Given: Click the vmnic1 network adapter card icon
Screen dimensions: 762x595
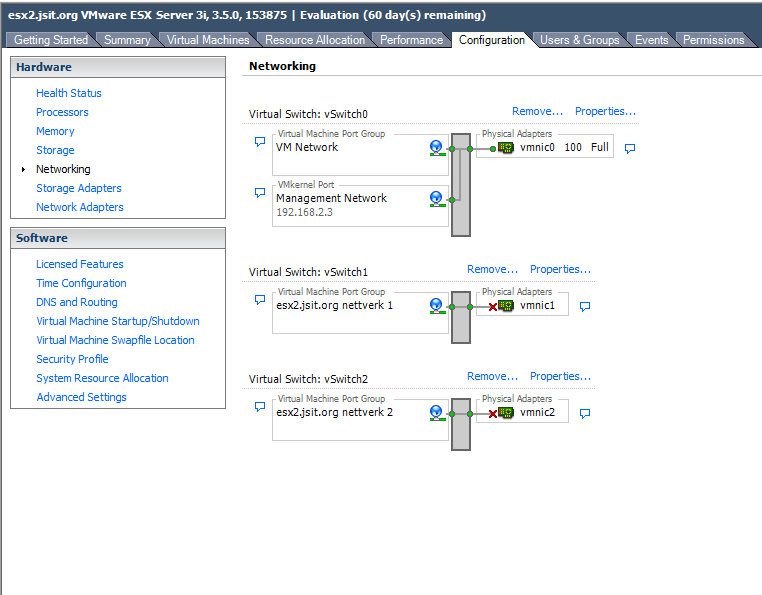Looking at the screenshot, I should coord(506,306).
